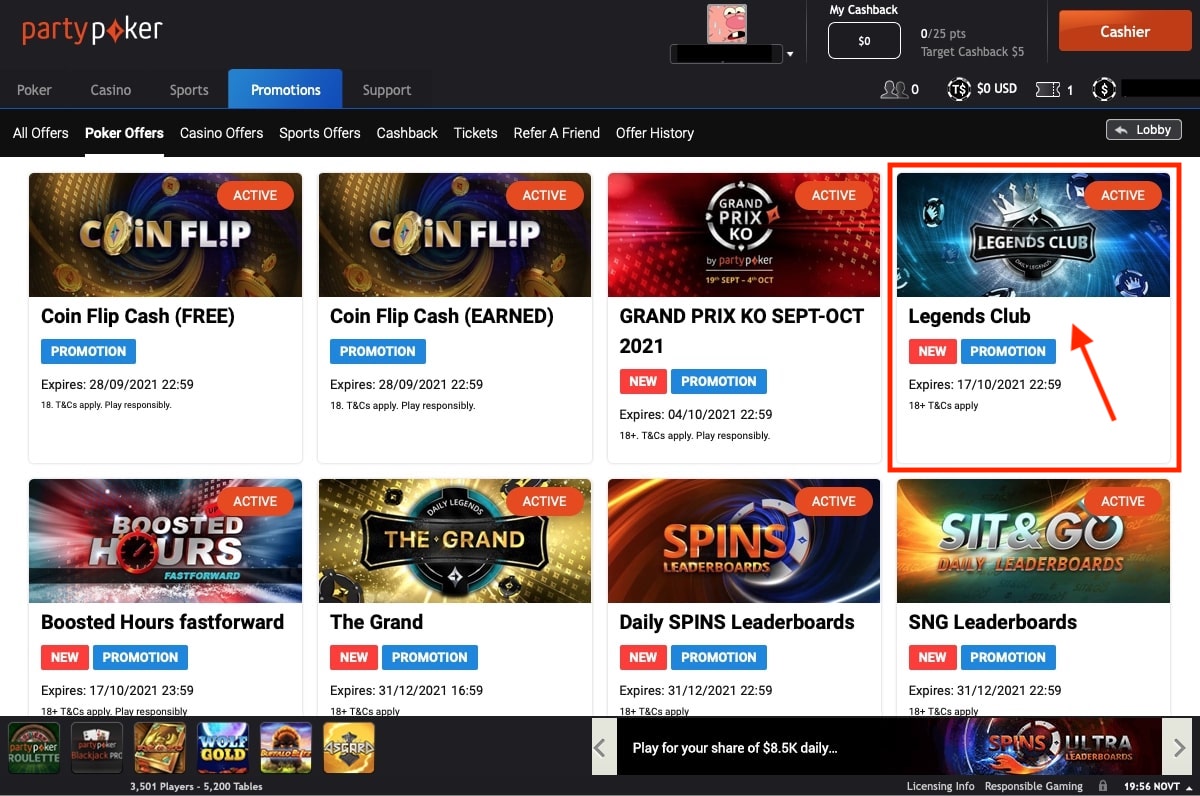
Task: Click the partypoker logo
Action: pyautogui.click(x=92, y=30)
